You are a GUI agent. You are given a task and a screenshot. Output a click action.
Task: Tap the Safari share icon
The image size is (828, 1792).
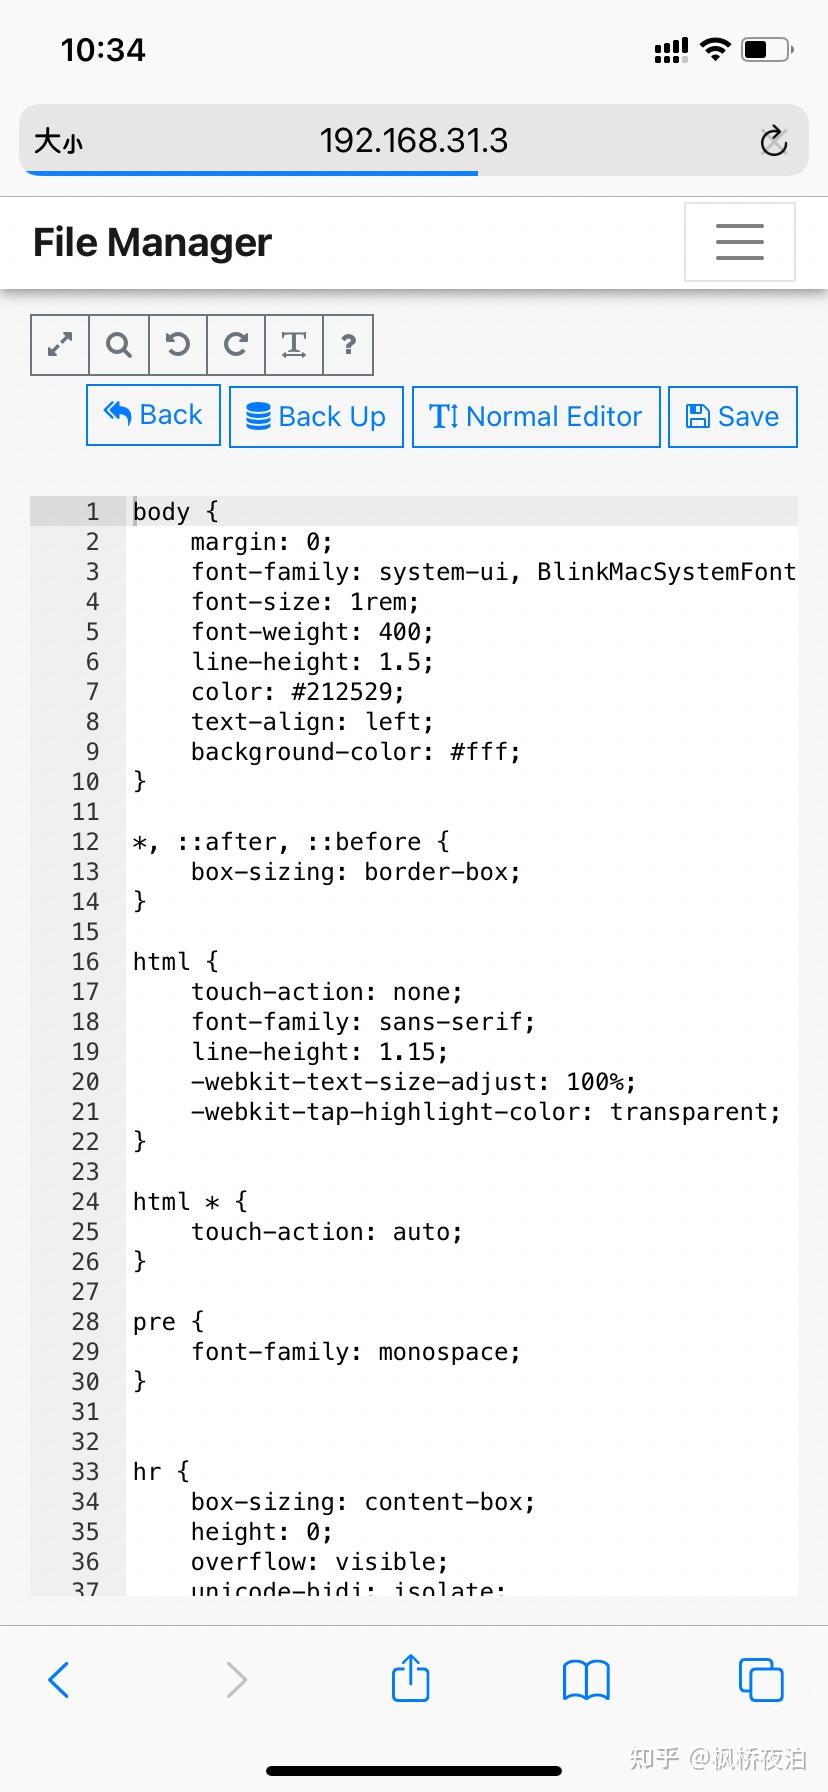[410, 1679]
